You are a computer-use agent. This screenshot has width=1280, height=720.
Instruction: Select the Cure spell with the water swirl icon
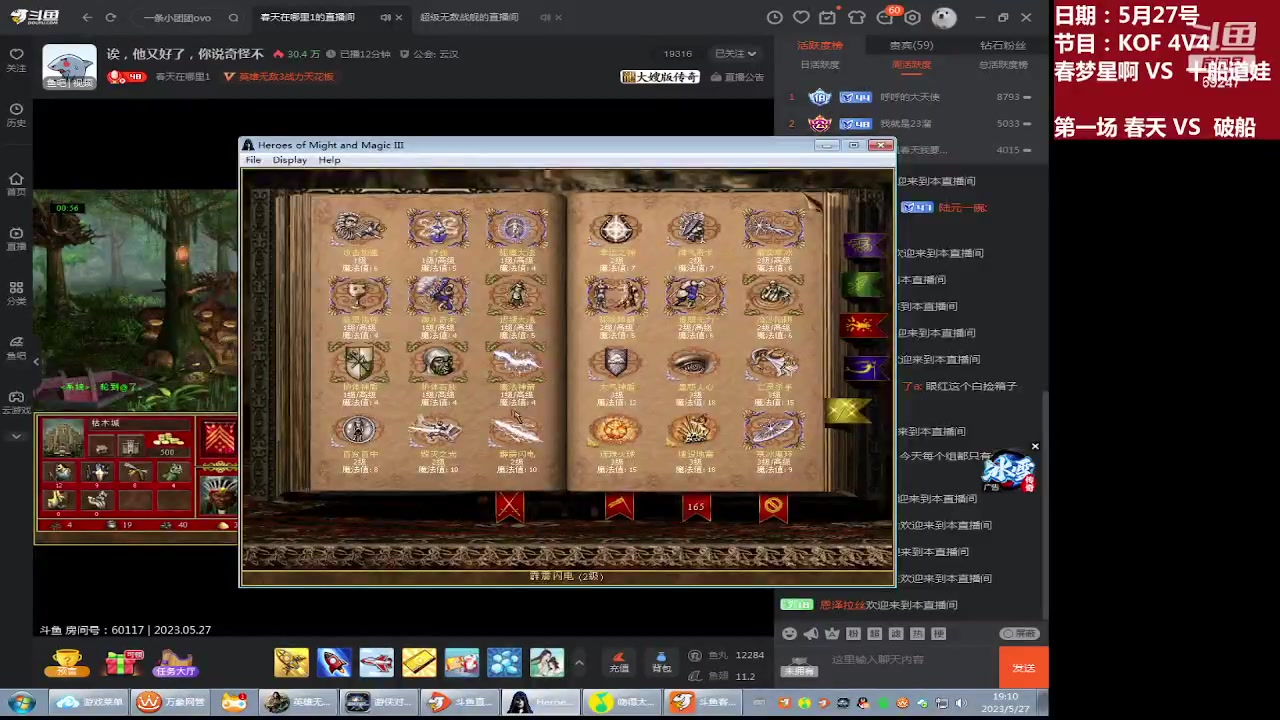coord(437,228)
